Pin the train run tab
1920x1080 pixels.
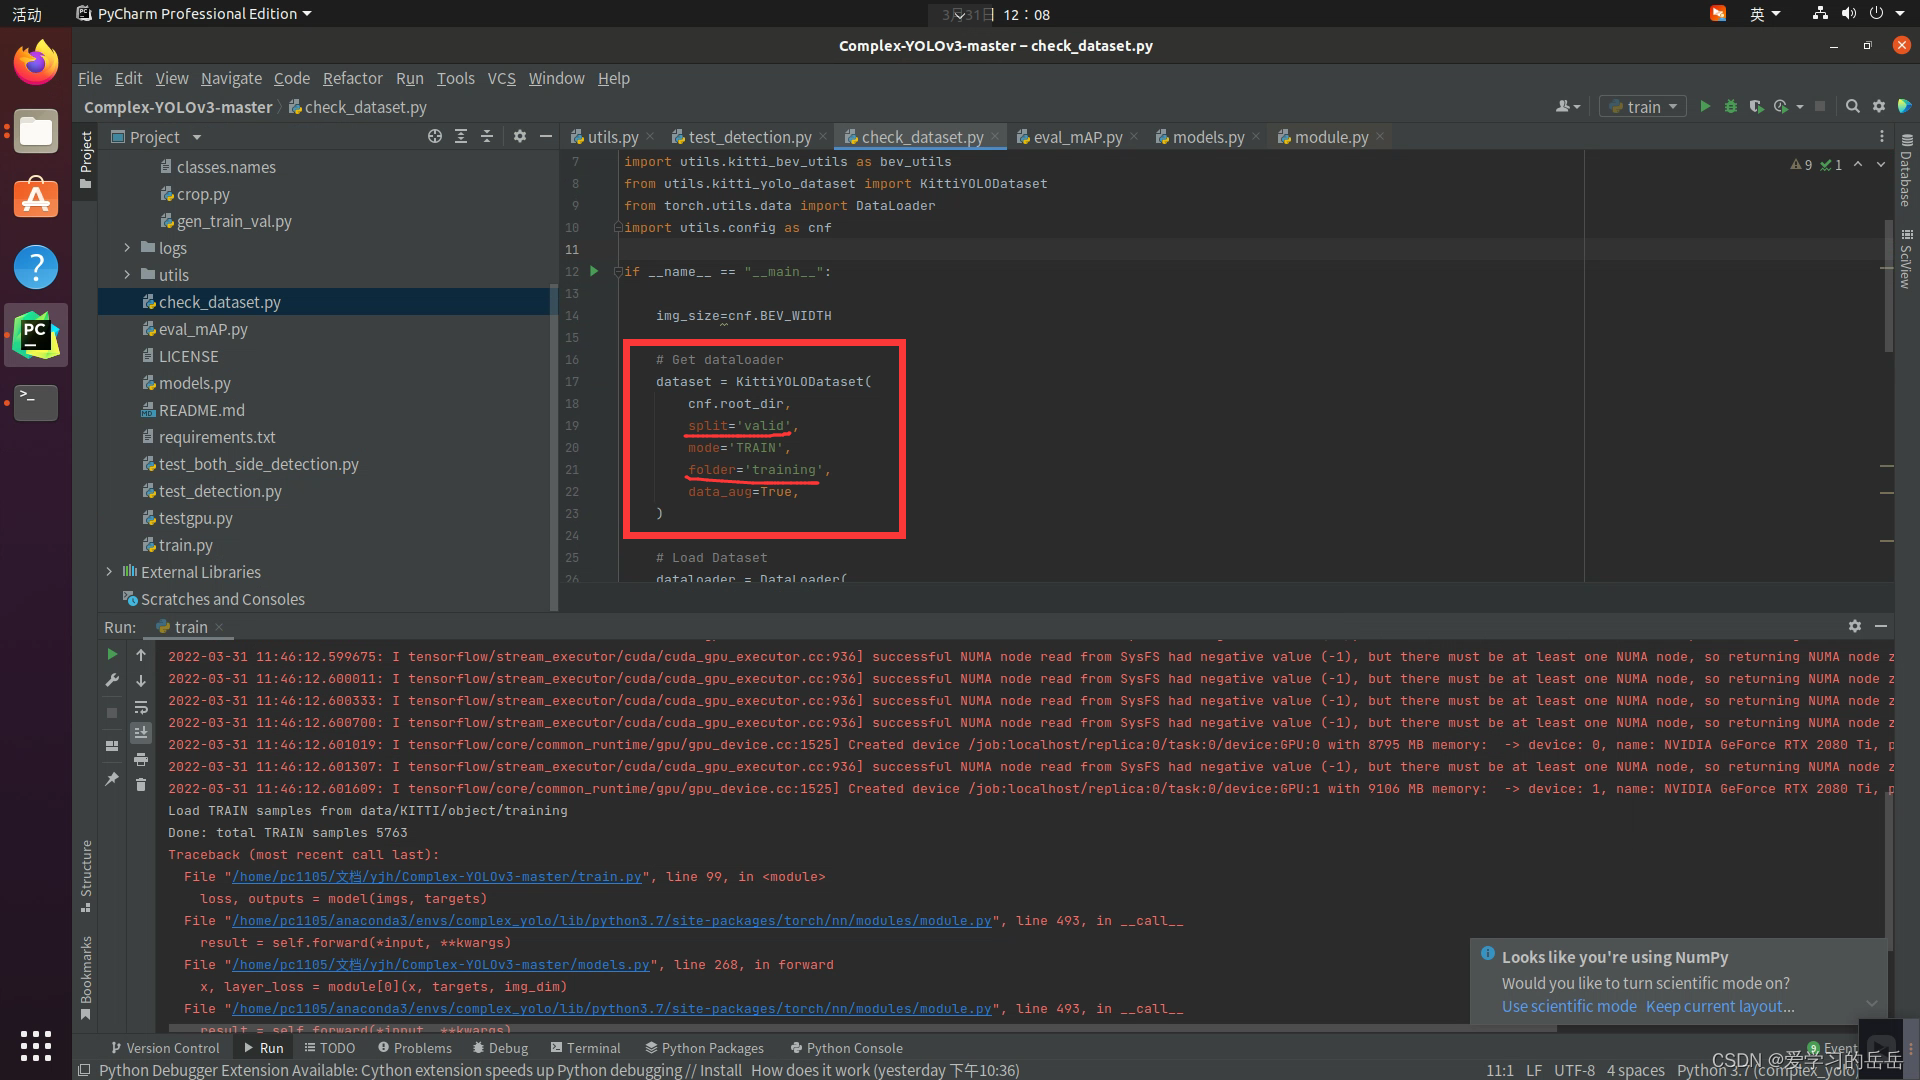click(112, 779)
